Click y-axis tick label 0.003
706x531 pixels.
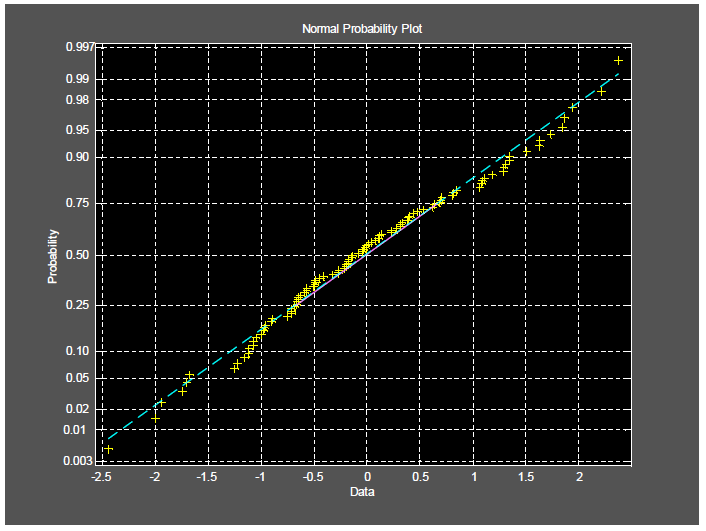pyautogui.click(x=79, y=461)
